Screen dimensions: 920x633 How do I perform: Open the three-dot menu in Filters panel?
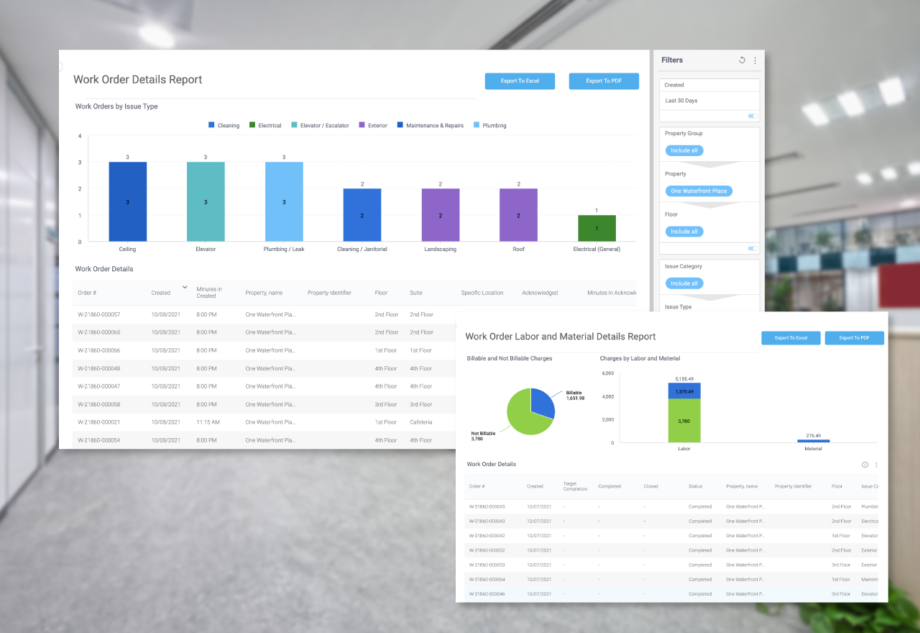[755, 60]
